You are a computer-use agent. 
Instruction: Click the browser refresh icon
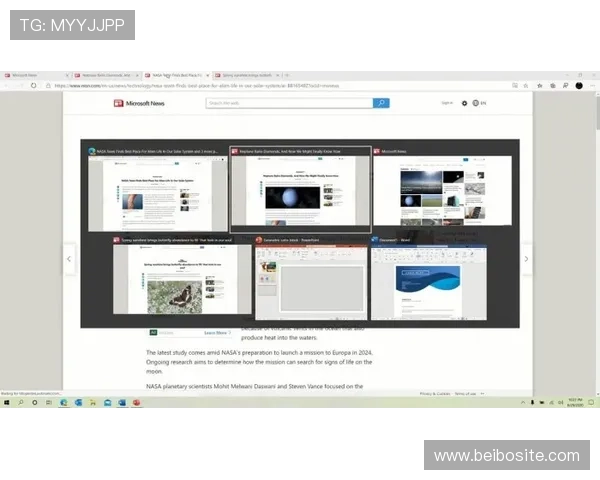33,85
